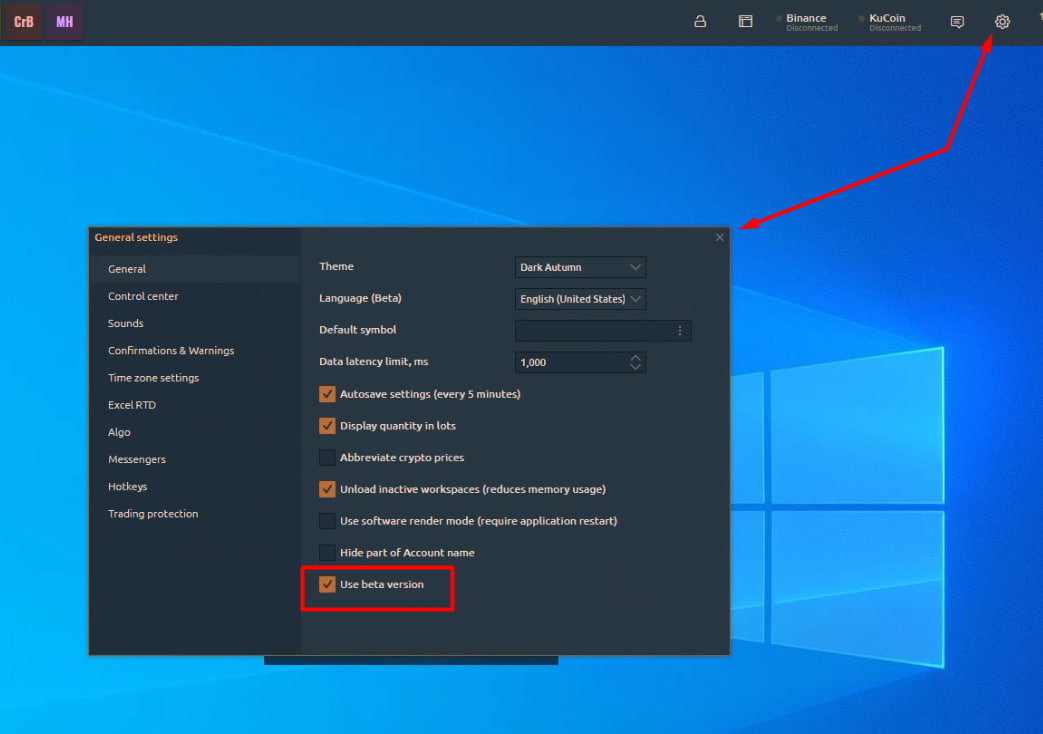The image size is (1043, 734).
Task: Open the window layout icon beside the lock
Action: 745,22
